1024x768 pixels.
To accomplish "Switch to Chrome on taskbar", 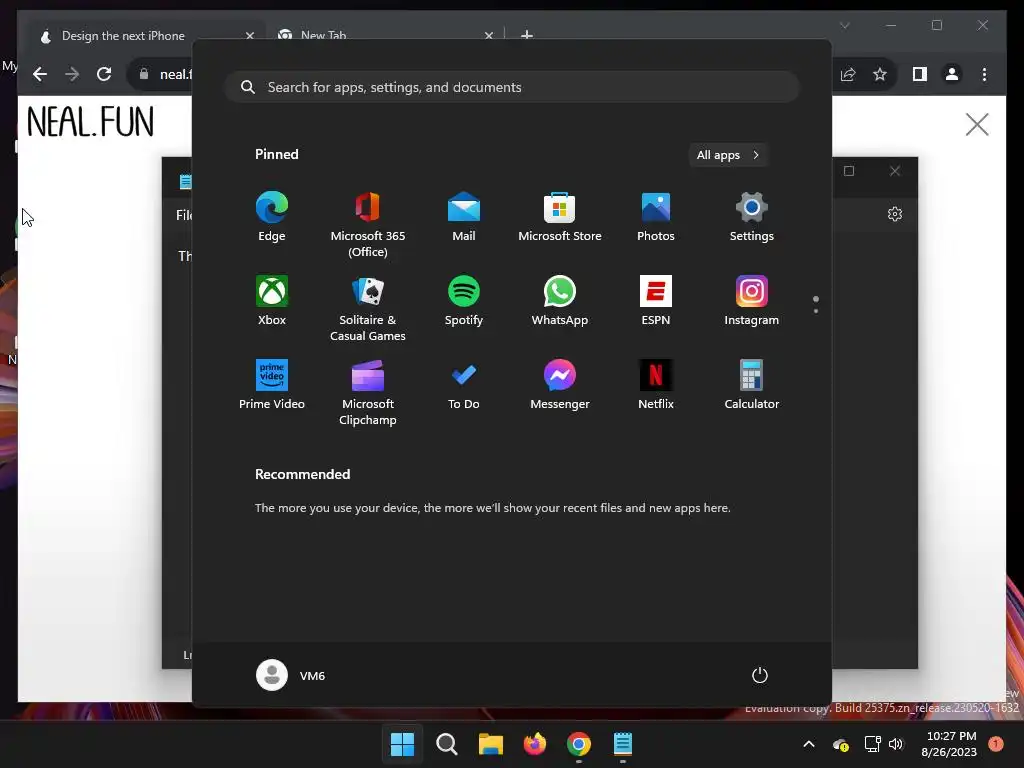I will (579, 744).
